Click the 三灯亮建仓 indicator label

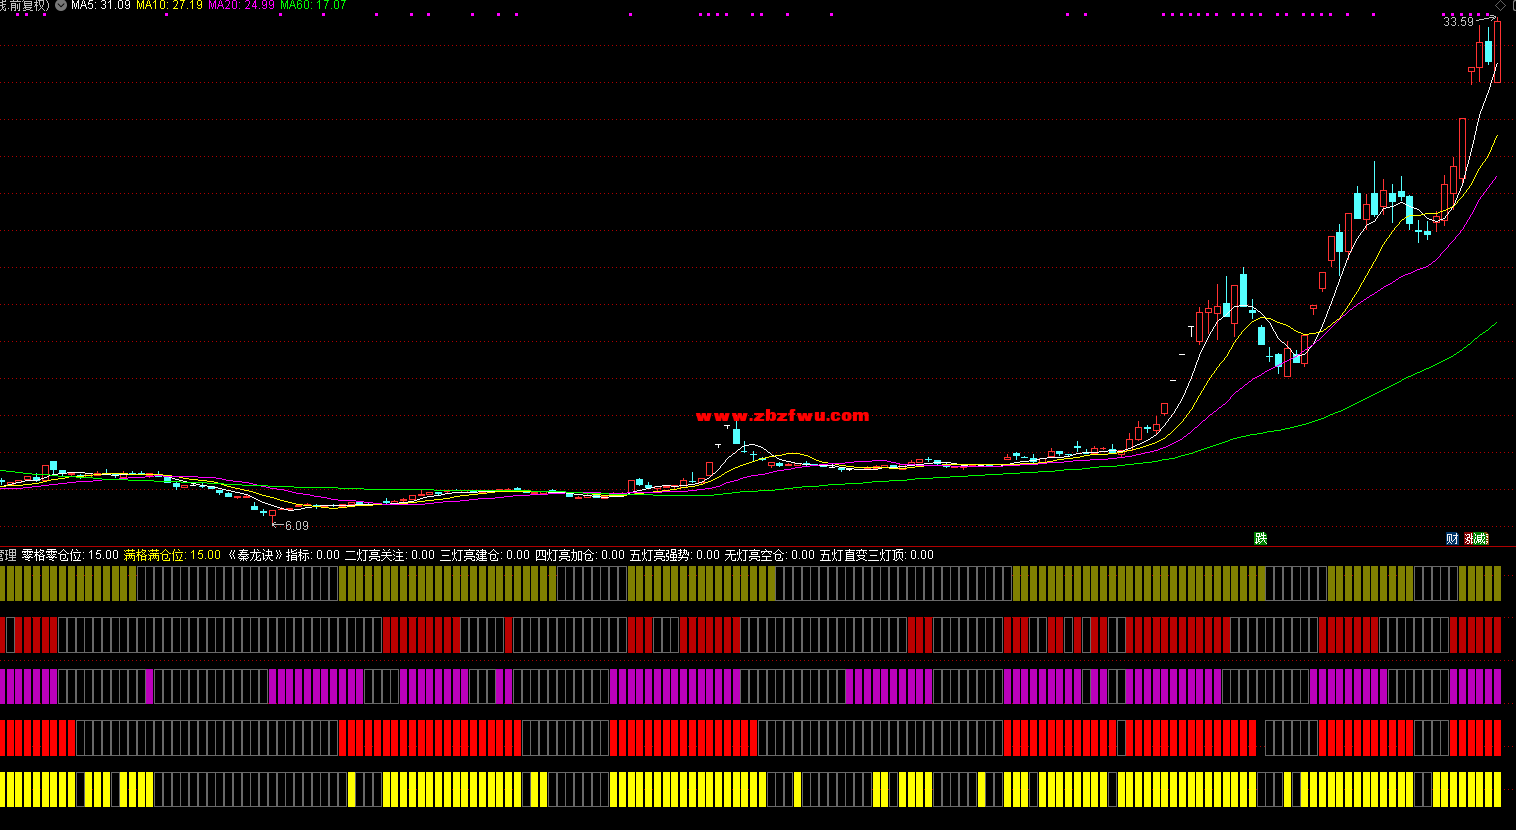pyautogui.click(x=484, y=555)
